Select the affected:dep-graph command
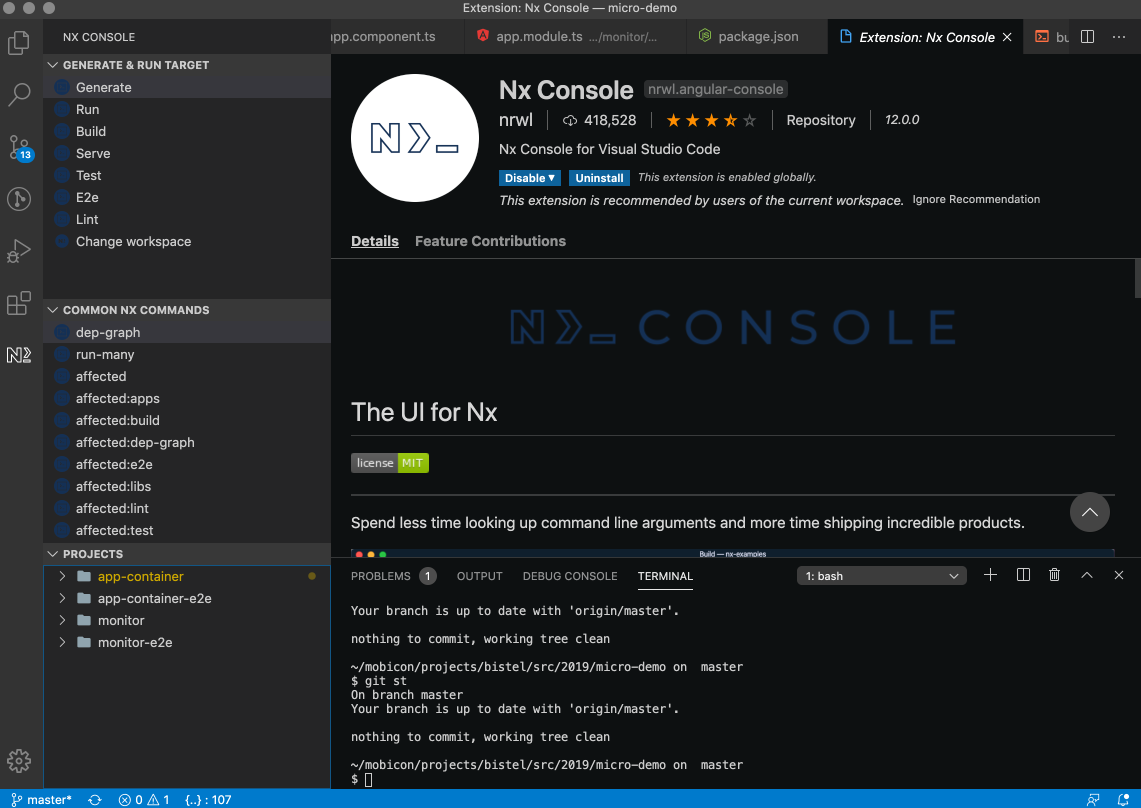Viewport: 1141px width, 808px height. point(186,443)
